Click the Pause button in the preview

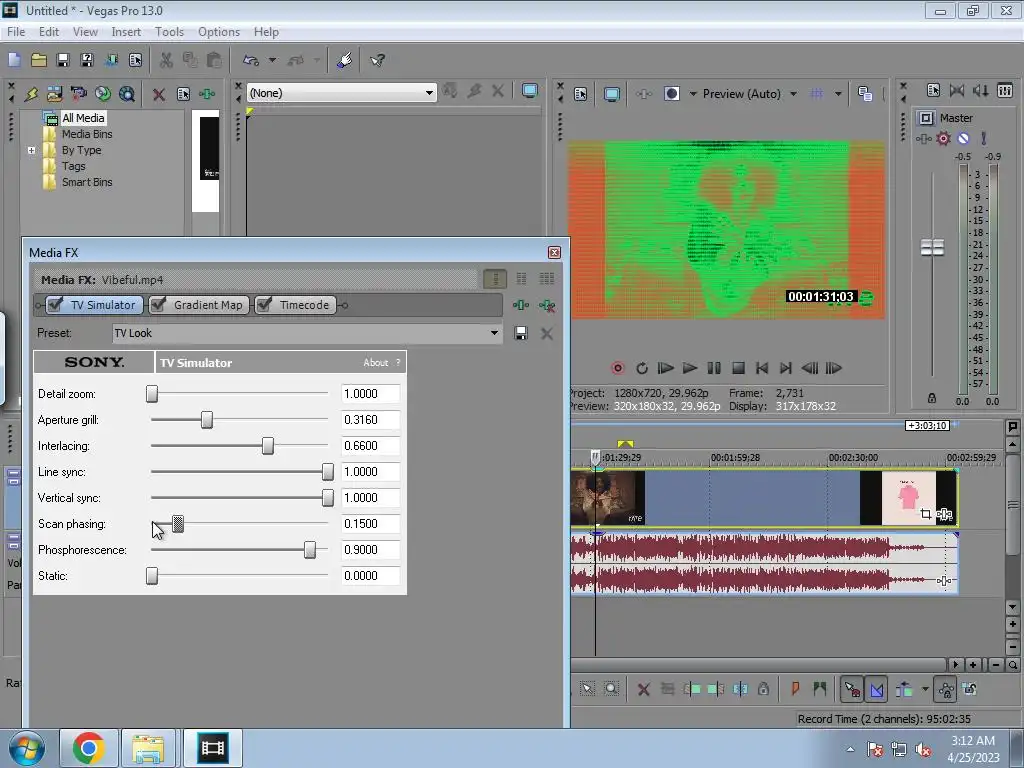[x=714, y=368]
